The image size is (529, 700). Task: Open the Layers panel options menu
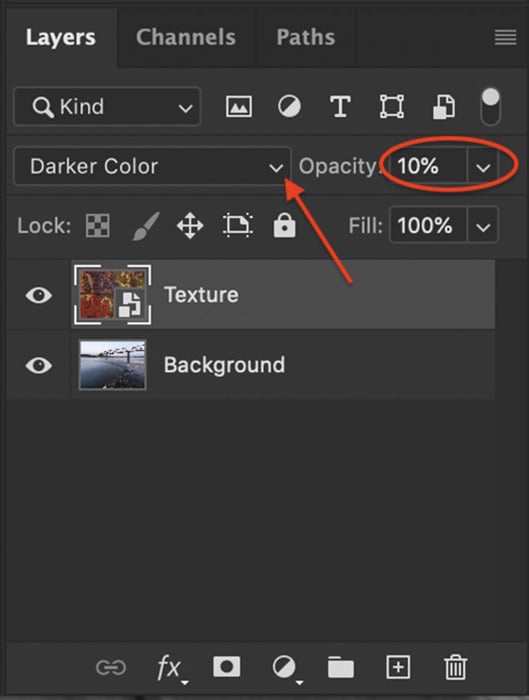(505, 37)
